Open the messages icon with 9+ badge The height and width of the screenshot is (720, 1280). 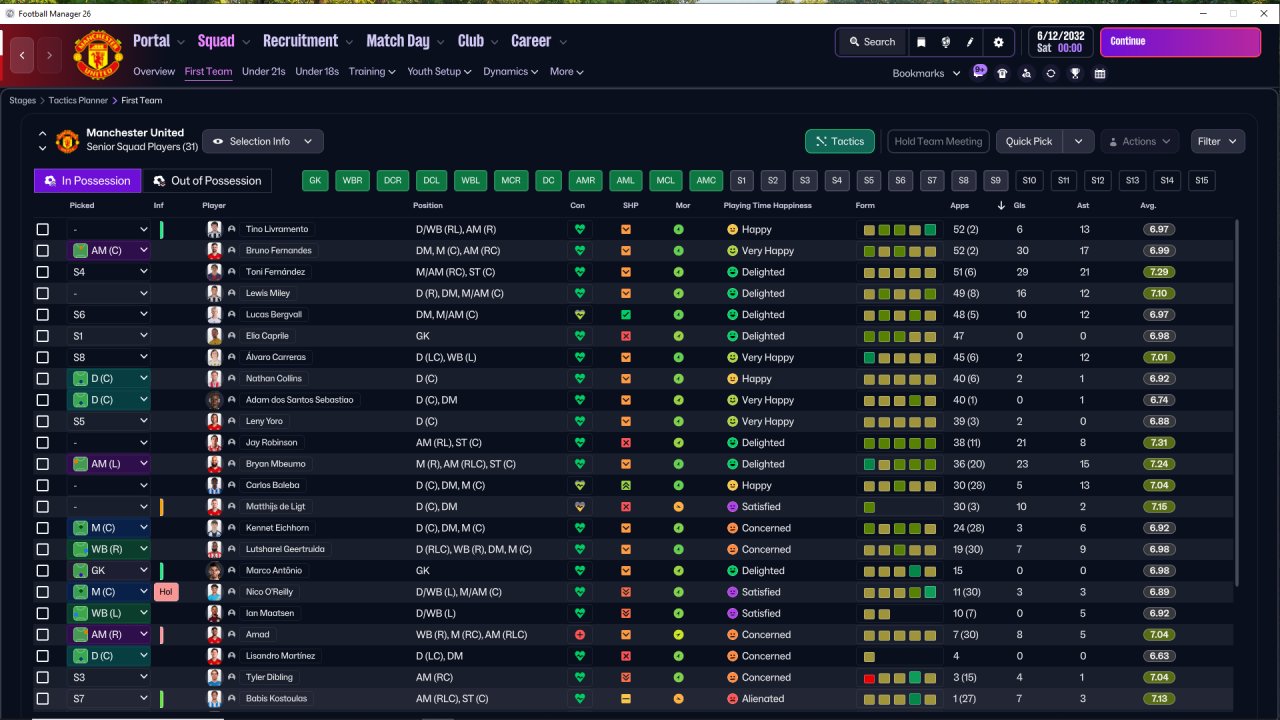[979, 72]
